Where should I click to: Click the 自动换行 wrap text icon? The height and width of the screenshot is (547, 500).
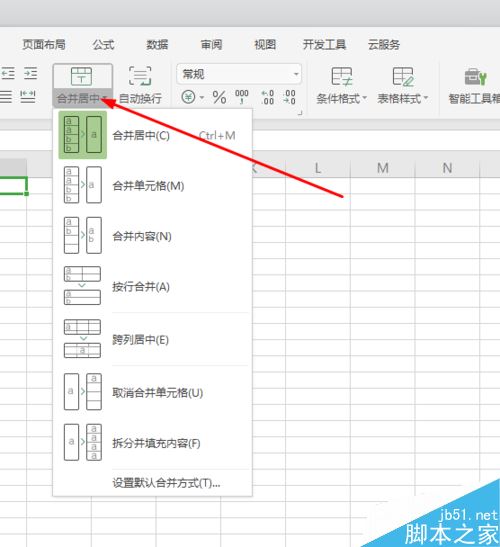pos(140,76)
